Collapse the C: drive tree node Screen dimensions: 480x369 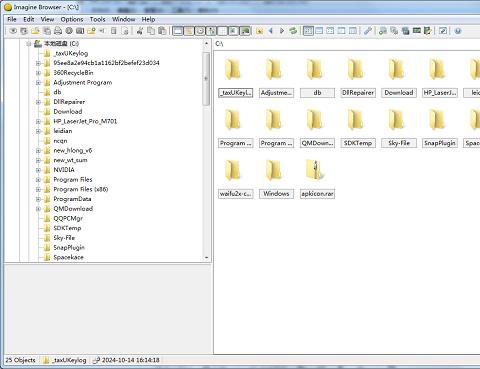(29, 44)
